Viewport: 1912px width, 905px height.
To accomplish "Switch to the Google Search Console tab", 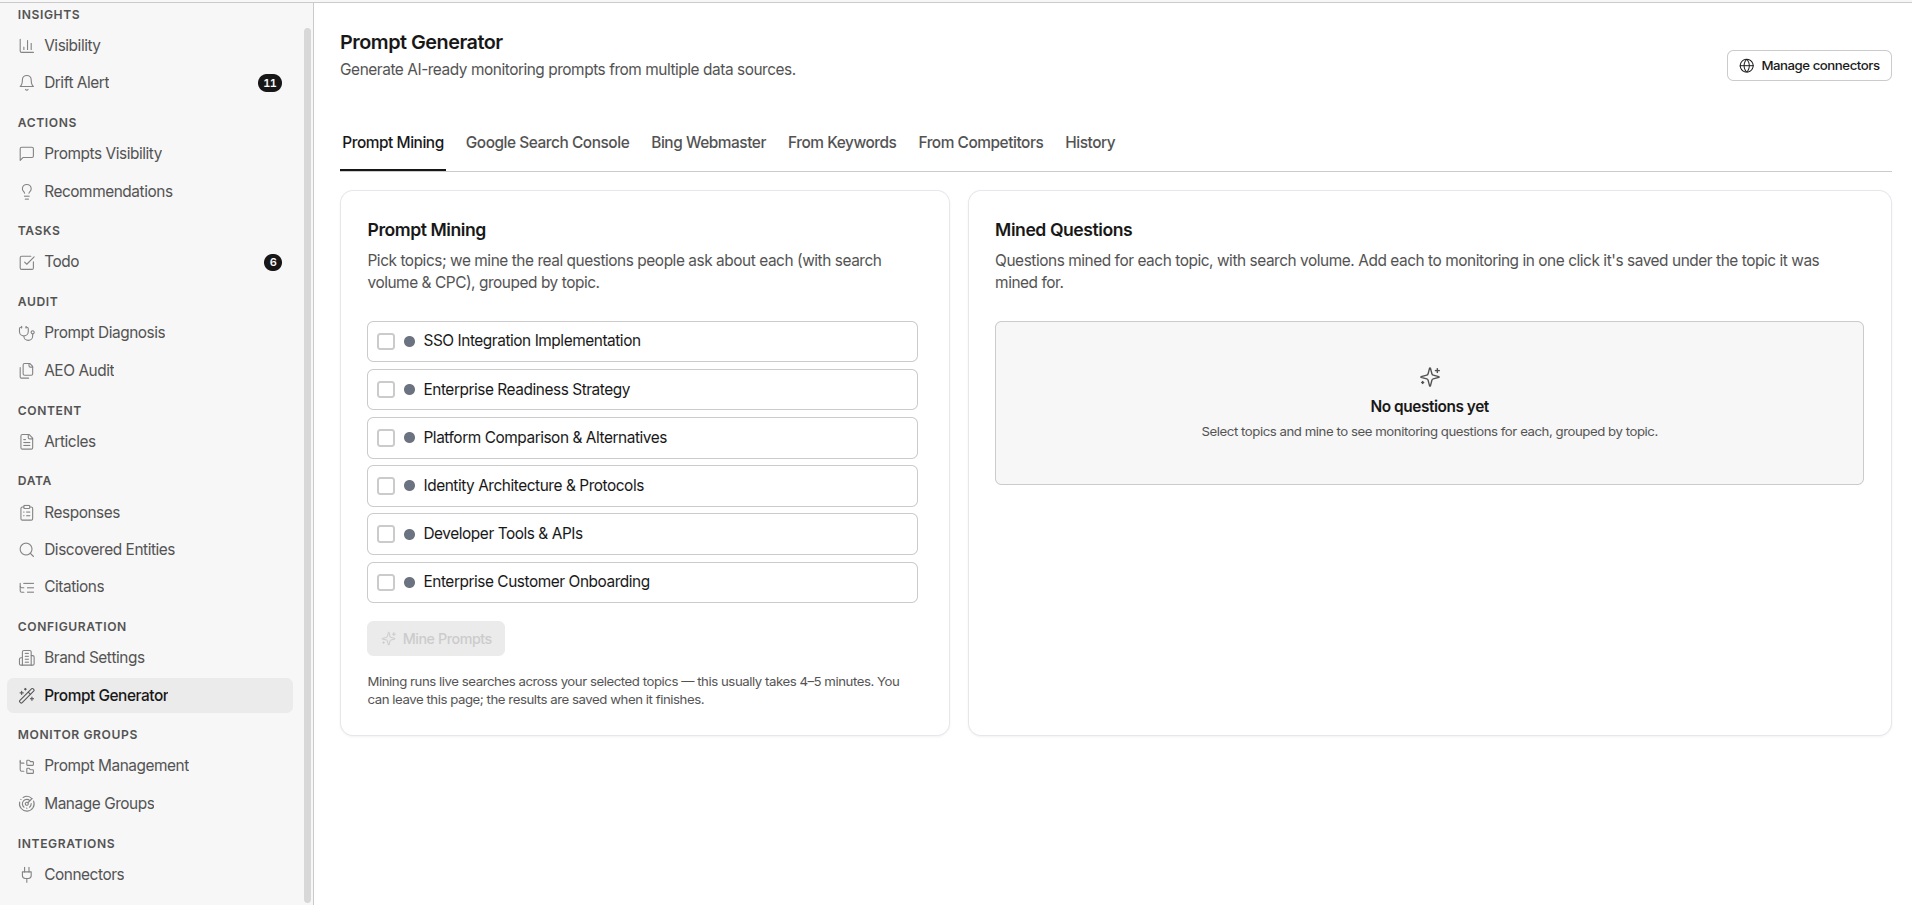I will pos(547,143).
